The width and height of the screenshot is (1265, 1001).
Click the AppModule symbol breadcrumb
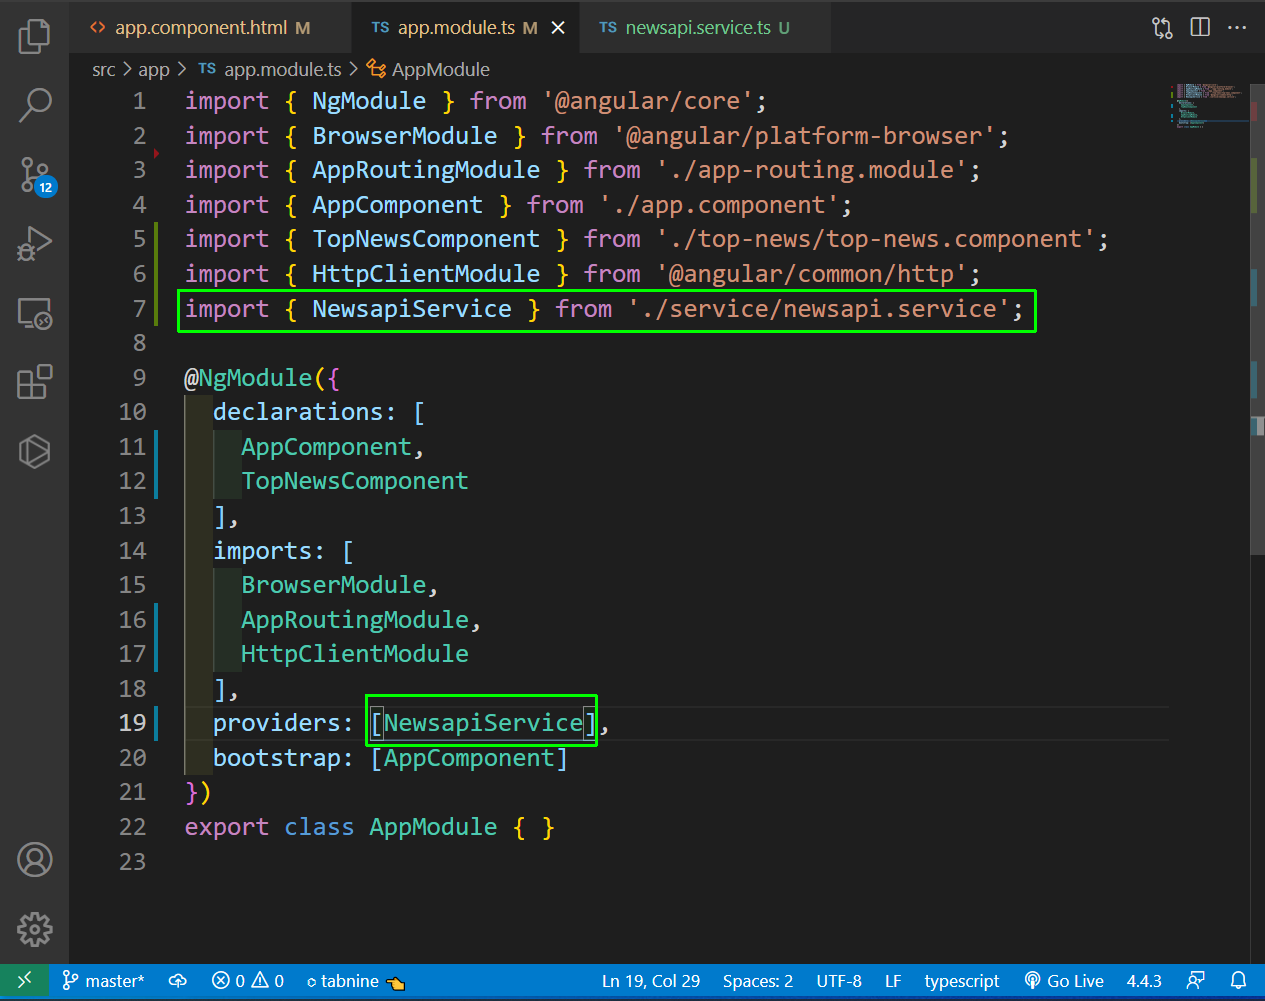click(428, 69)
